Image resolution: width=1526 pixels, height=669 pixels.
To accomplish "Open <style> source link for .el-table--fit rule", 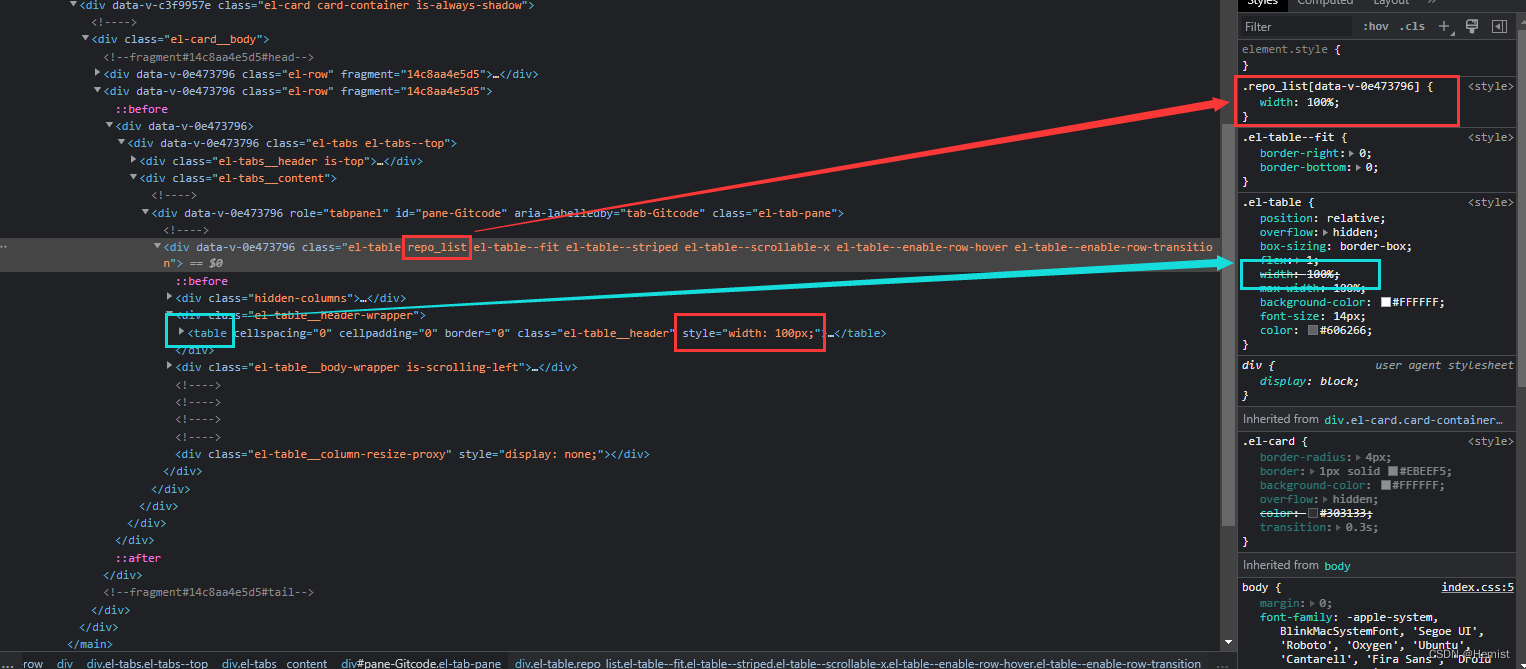I will [x=1491, y=137].
